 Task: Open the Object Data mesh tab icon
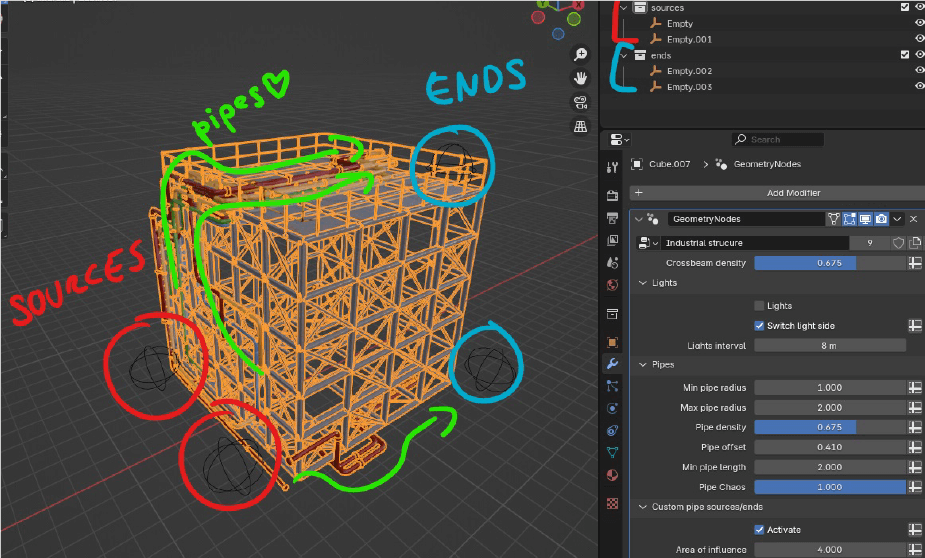(x=612, y=452)
